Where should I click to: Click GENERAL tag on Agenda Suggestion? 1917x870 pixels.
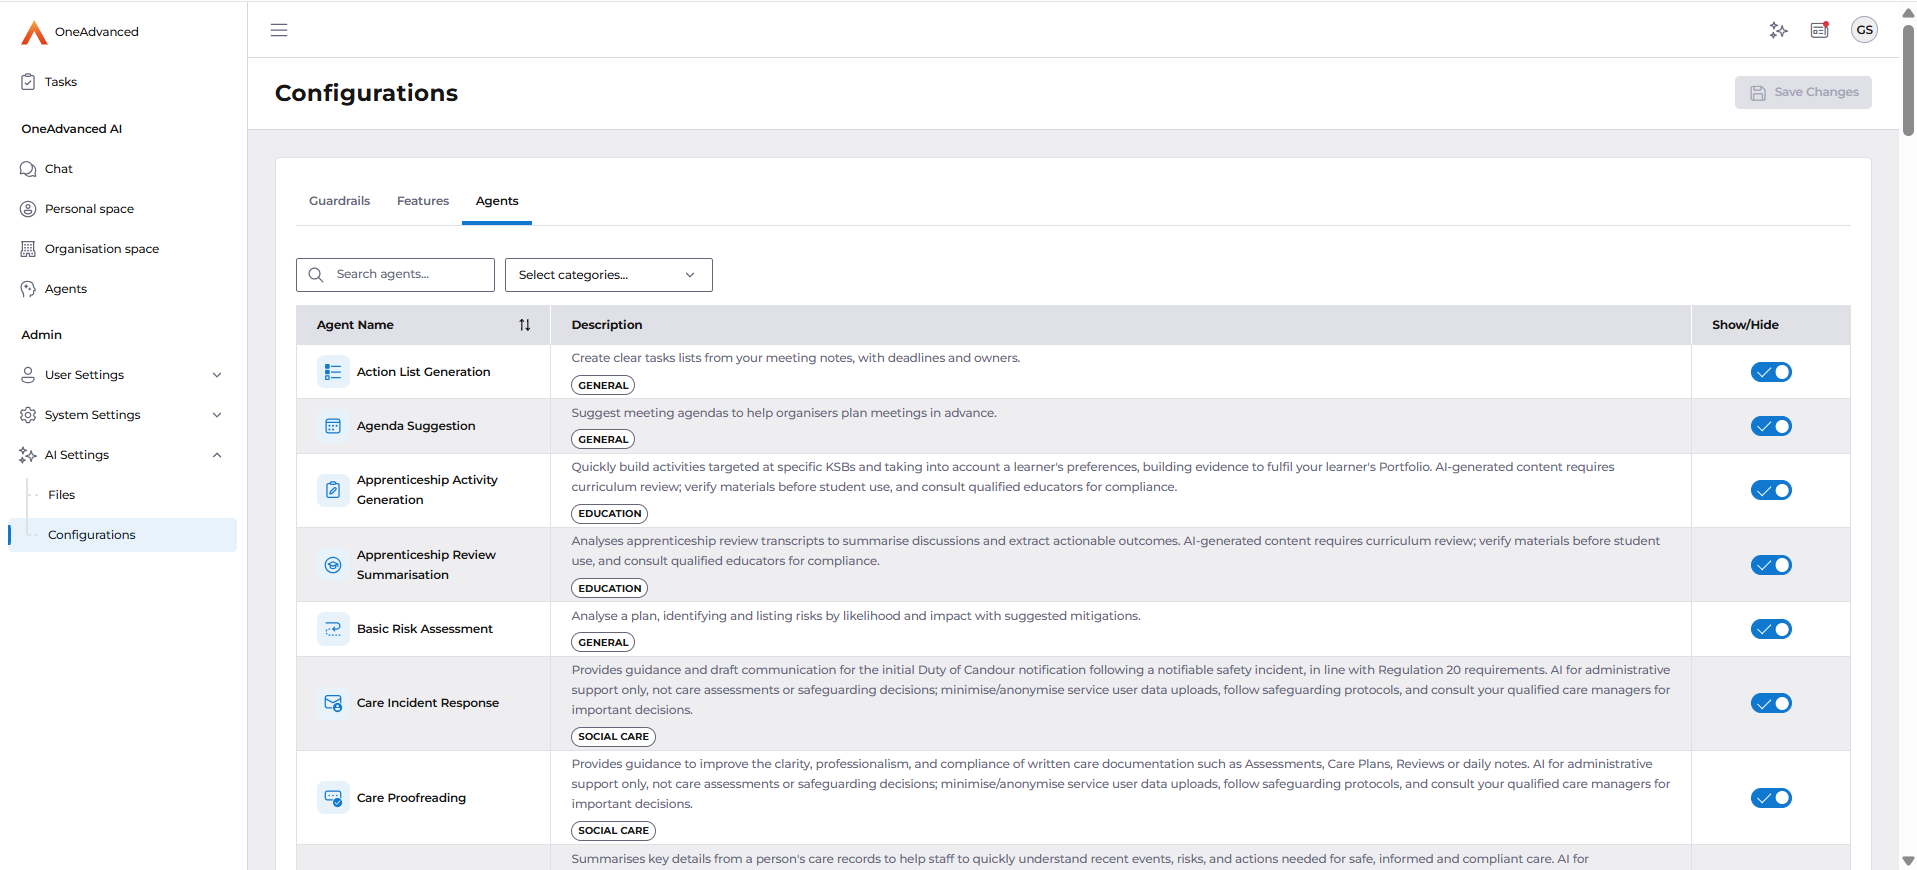[603, 440]
